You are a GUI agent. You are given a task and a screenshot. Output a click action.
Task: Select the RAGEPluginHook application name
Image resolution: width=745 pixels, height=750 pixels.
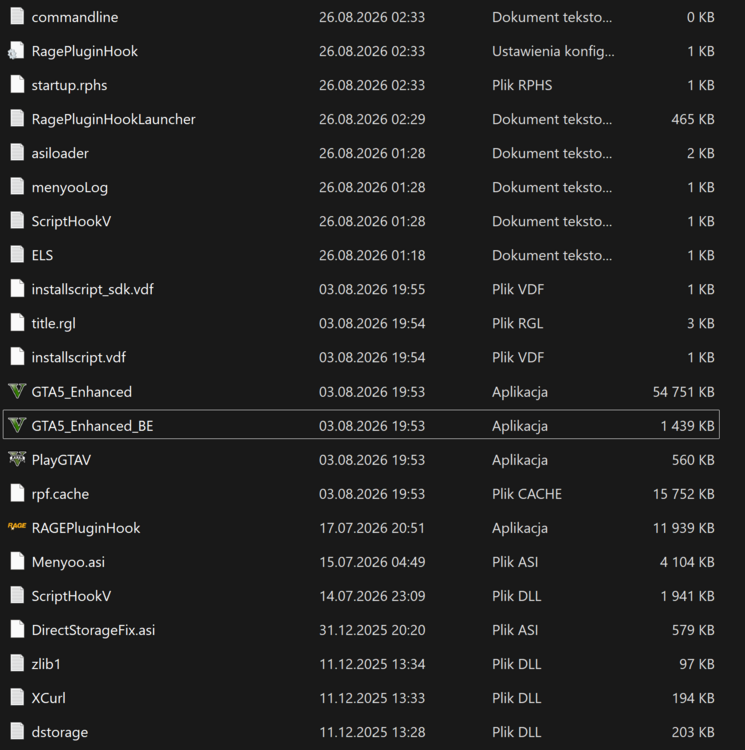click(86, 528)
